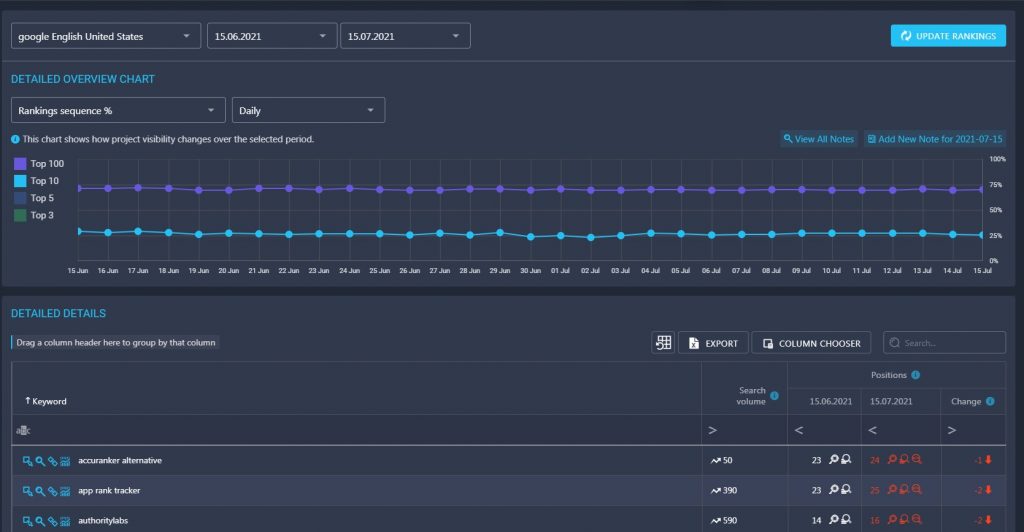Click the blue magnifier icon for authoritylabs
This screenshot has width=1024, height=532.
[40, 521]
